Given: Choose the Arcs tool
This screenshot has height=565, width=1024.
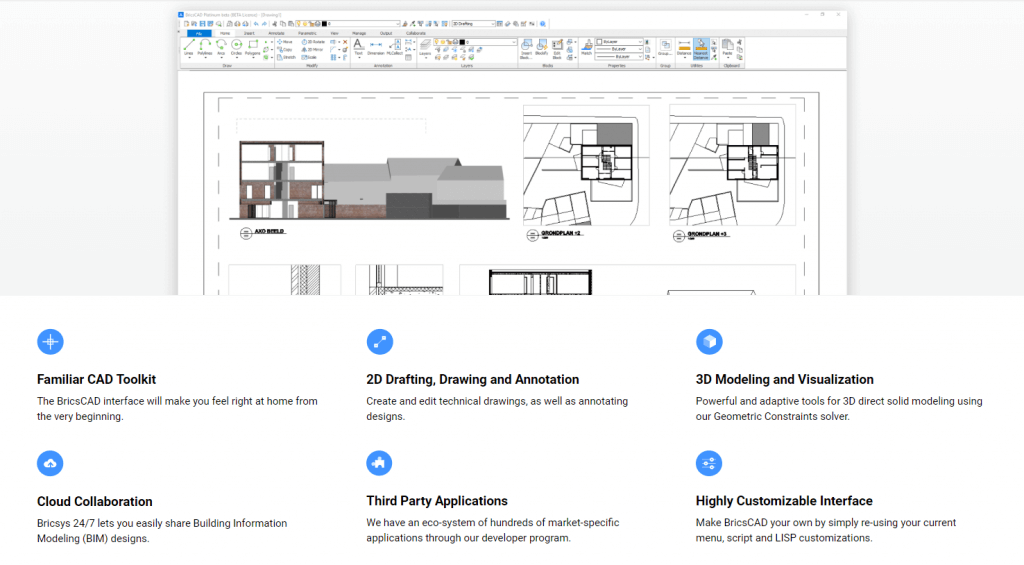Looking at the screenshot, I should (221, 48).
